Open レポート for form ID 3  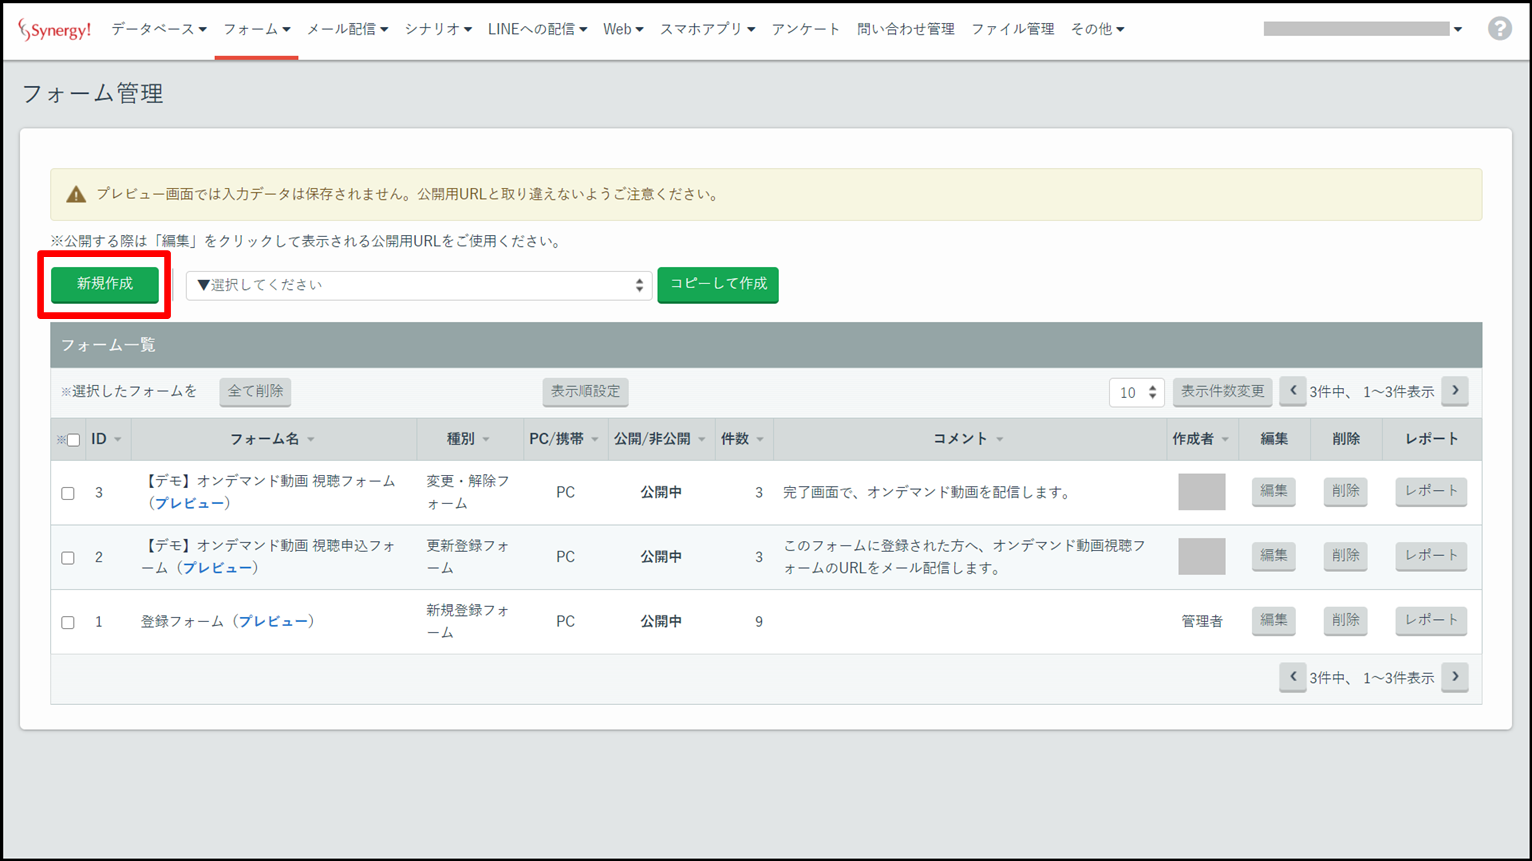pos(1430,491)
